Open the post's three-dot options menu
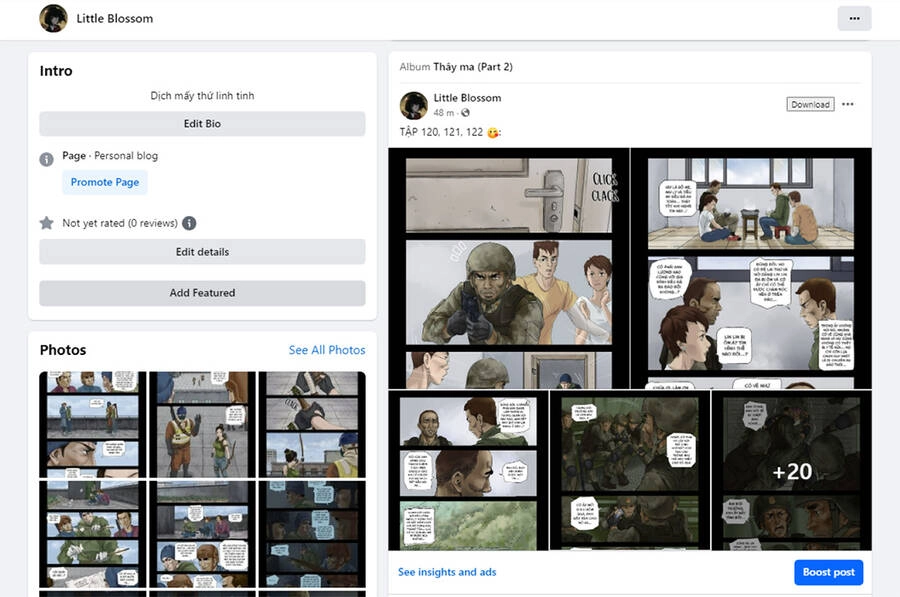Viewport: 900px width, 597px height. [848, 104]
